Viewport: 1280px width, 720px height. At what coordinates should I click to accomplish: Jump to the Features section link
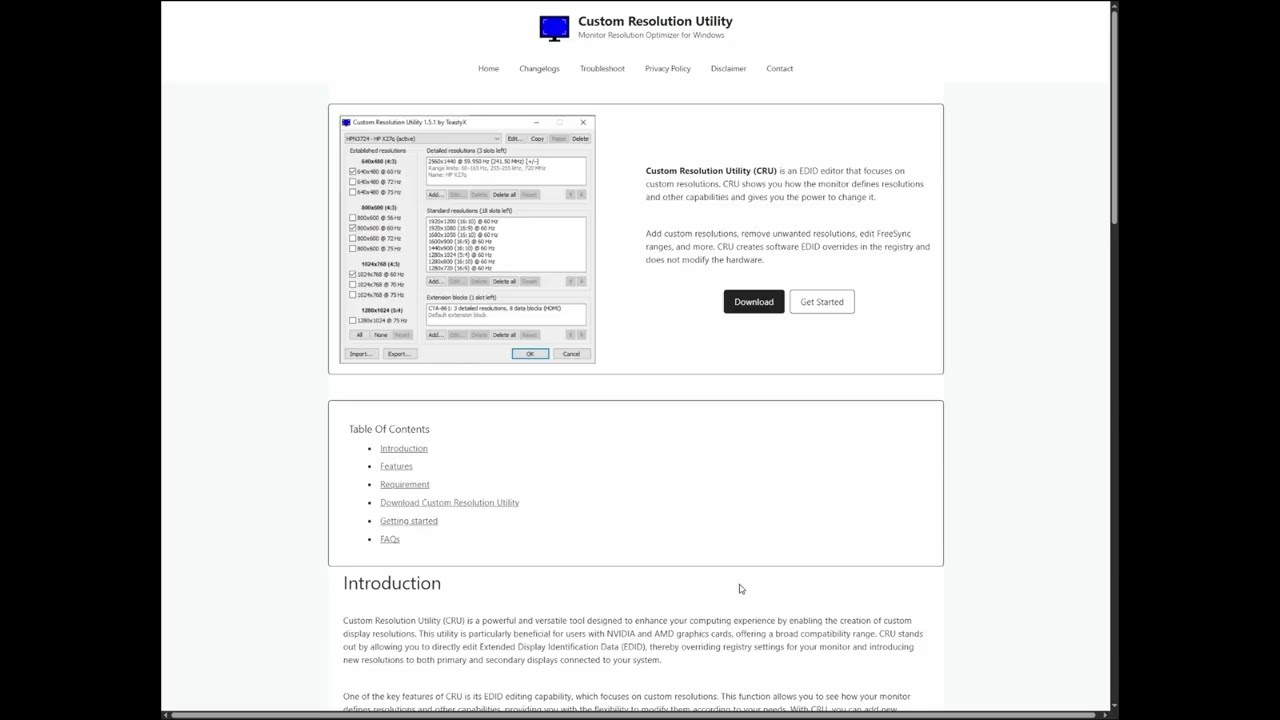pos(396,466)
